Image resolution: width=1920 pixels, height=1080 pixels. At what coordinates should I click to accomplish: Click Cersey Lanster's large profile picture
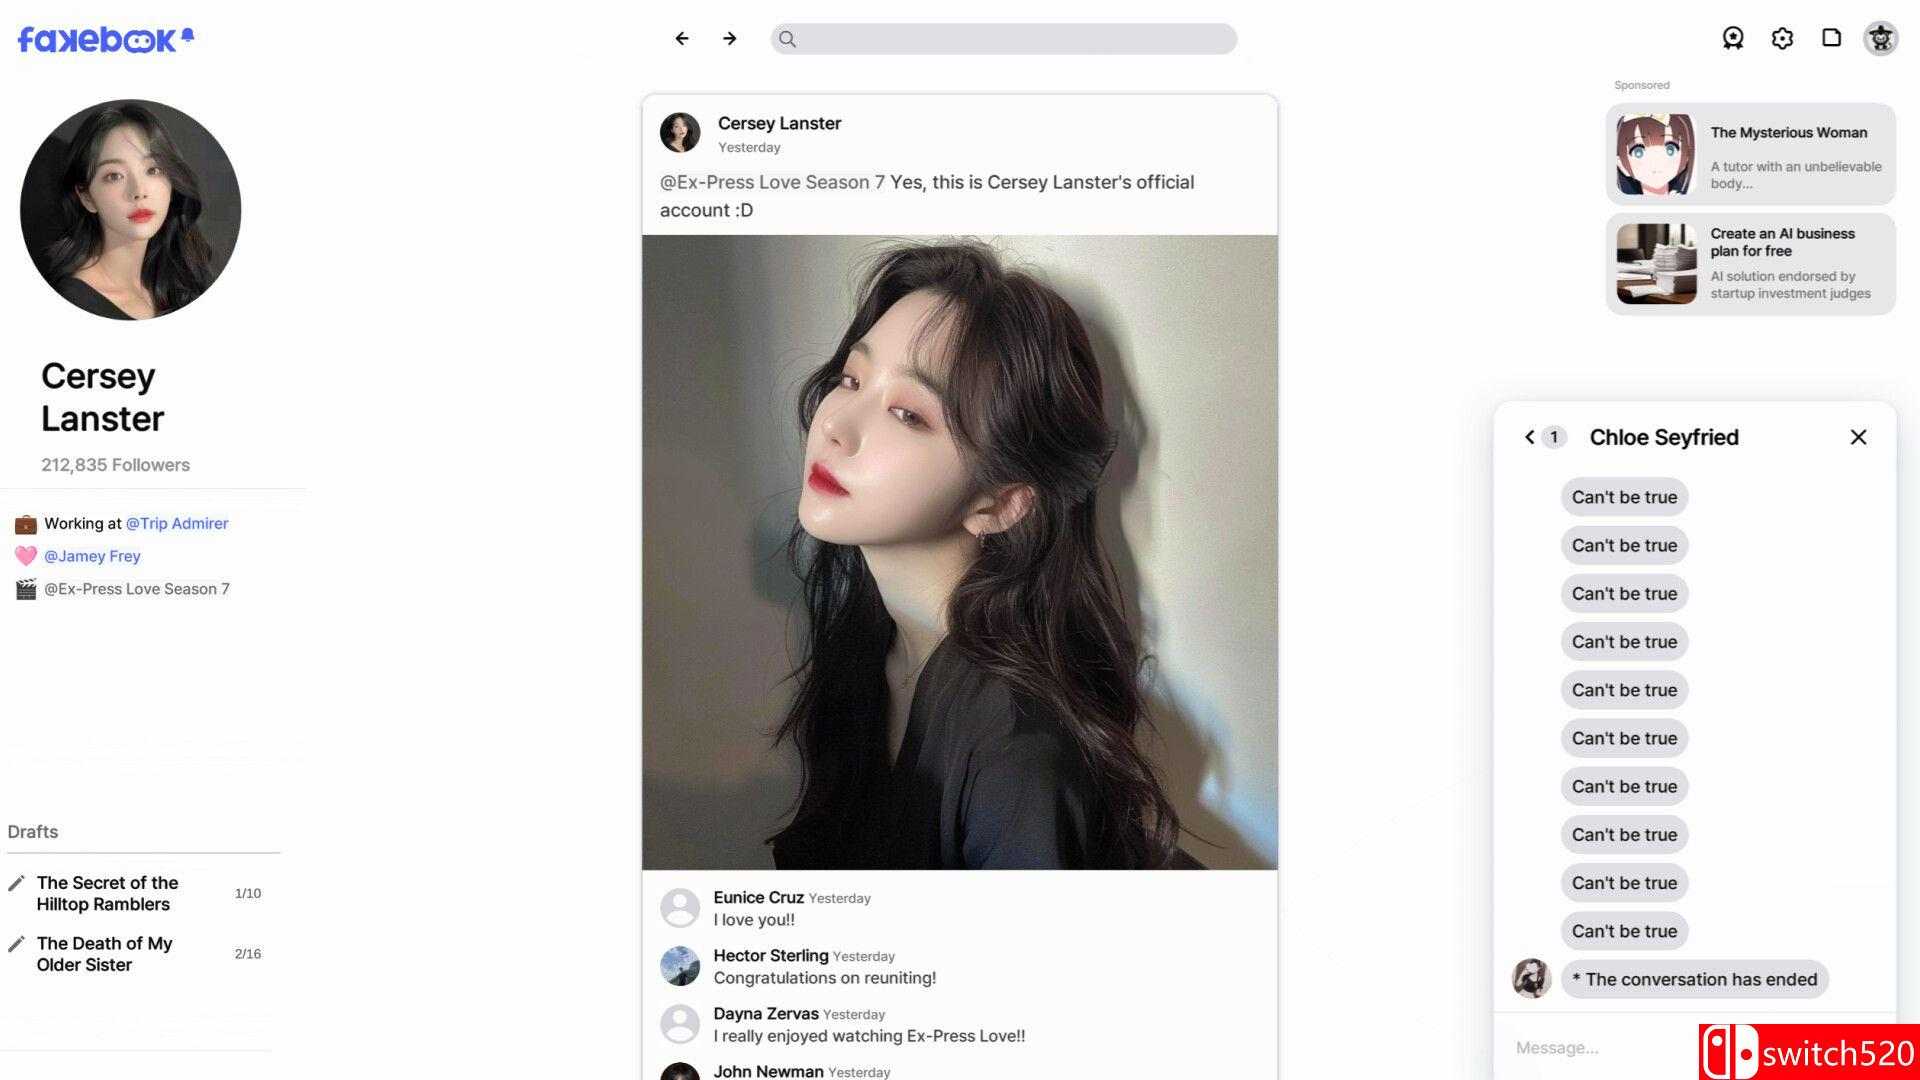[130, 209]
